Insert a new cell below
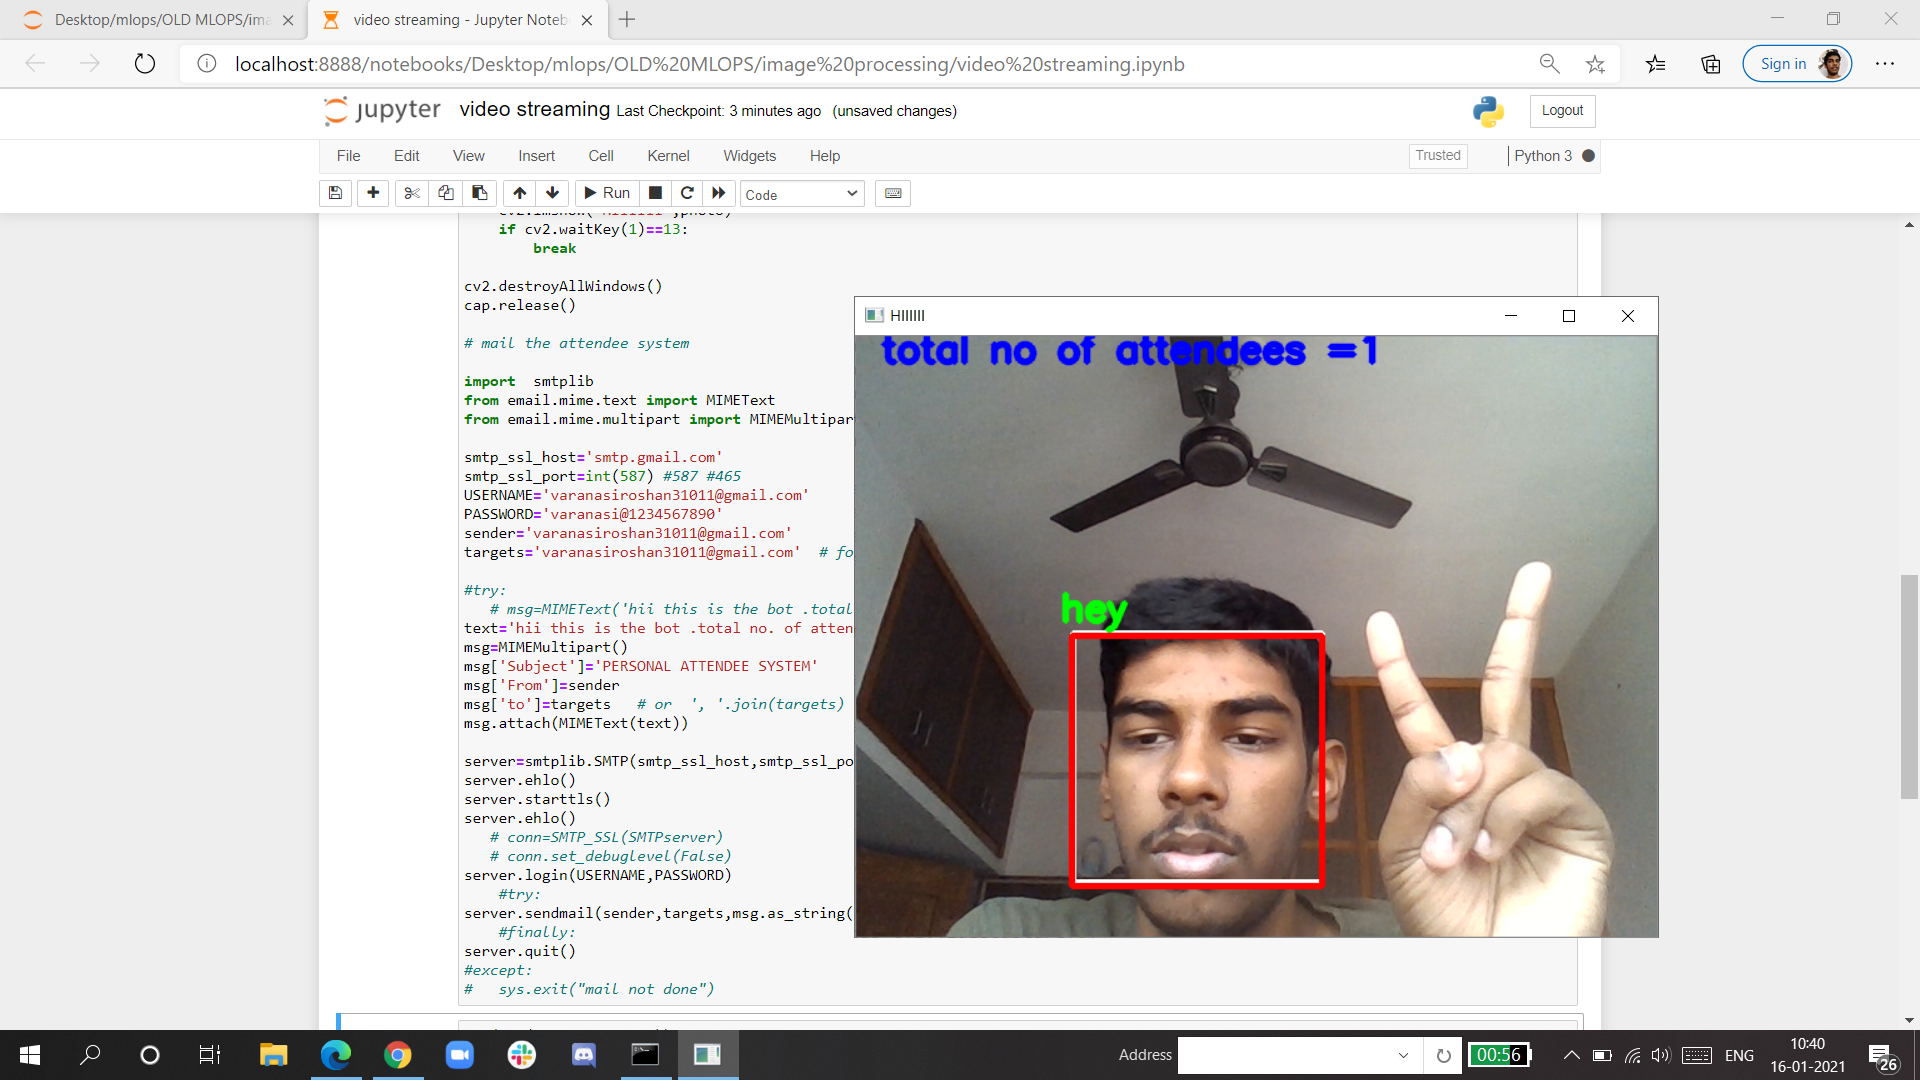 pyautogui.click(x=372, y=193)
